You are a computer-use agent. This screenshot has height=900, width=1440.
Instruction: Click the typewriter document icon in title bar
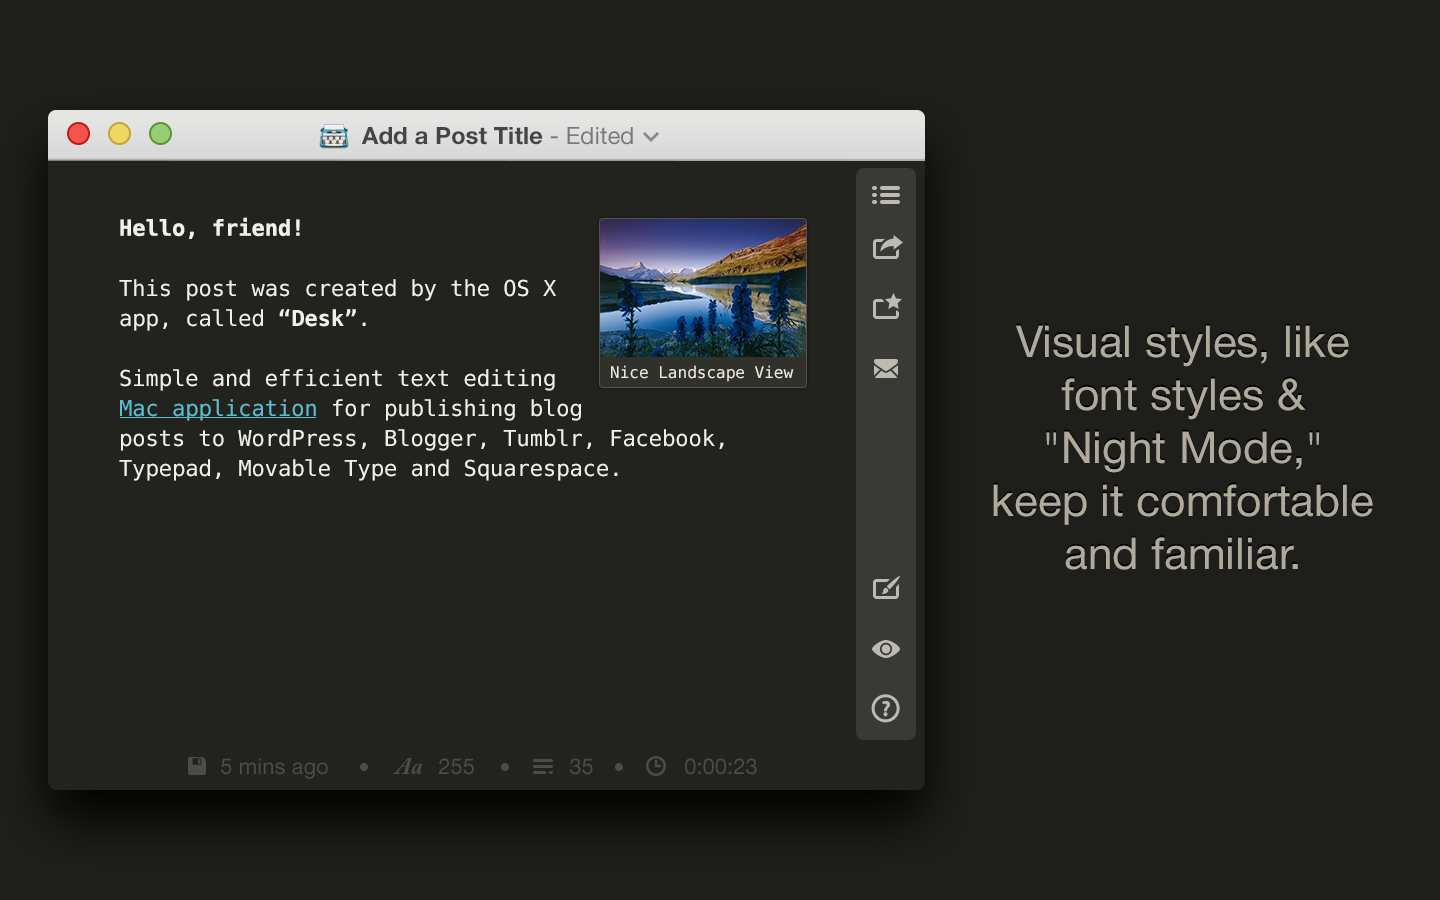(x=334, y=136)
